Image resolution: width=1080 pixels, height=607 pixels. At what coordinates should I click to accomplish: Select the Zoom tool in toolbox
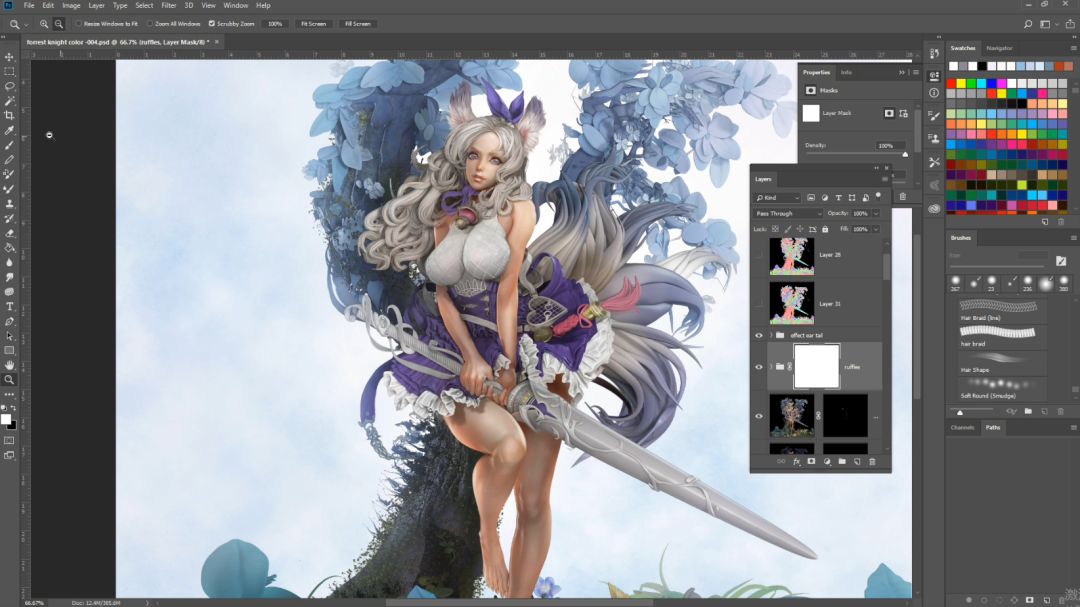click(x=9, y=380)
